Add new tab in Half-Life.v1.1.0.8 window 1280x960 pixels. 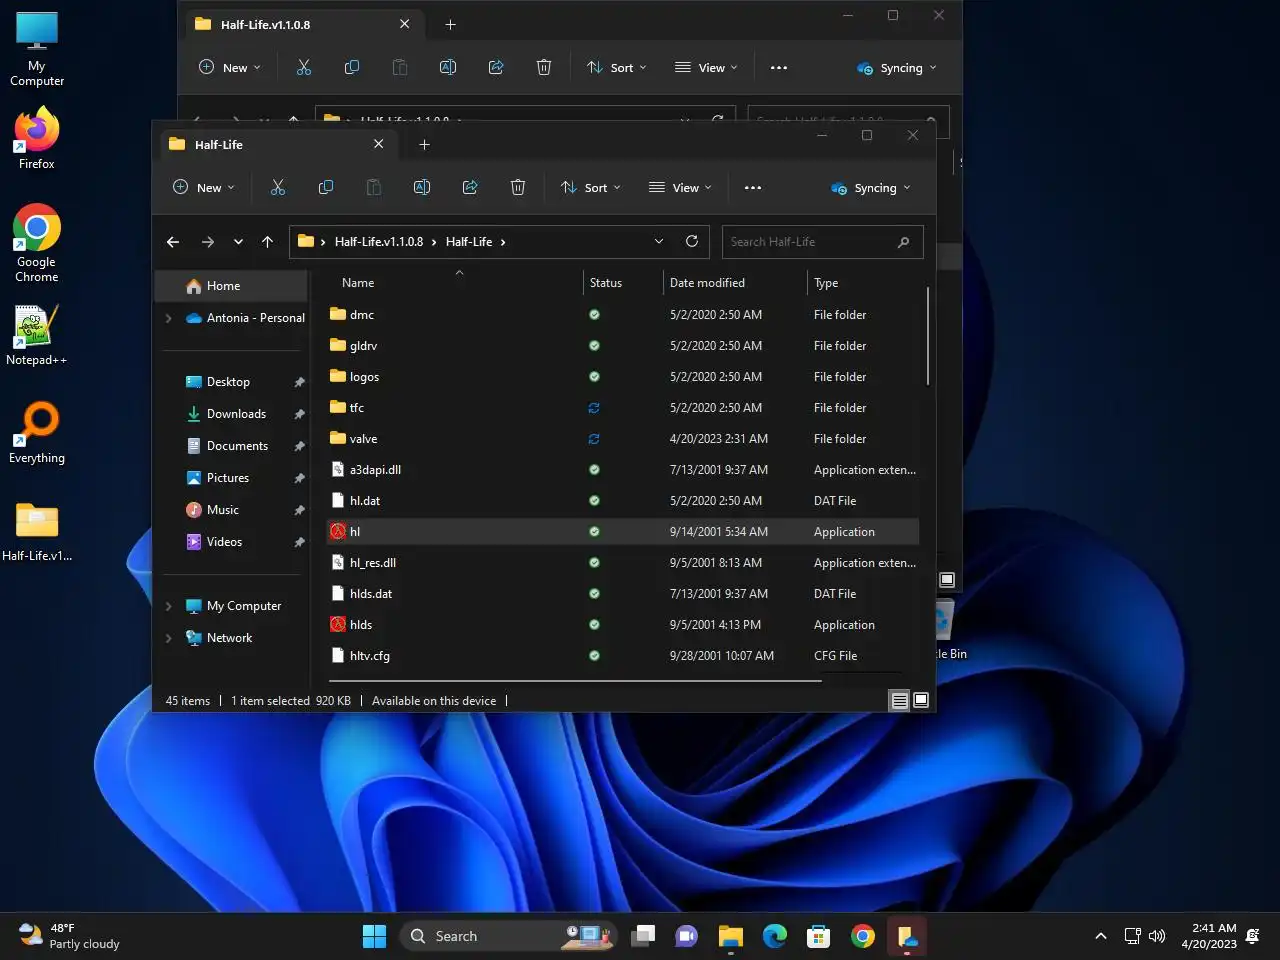[450, 24]
